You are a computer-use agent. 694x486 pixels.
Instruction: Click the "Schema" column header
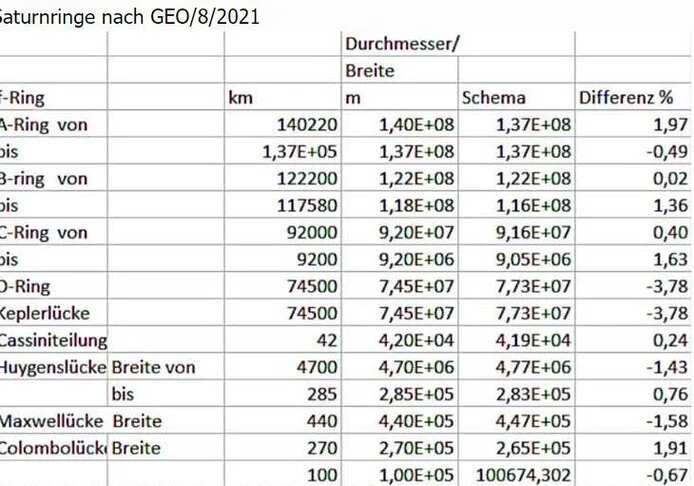[494, 98]
